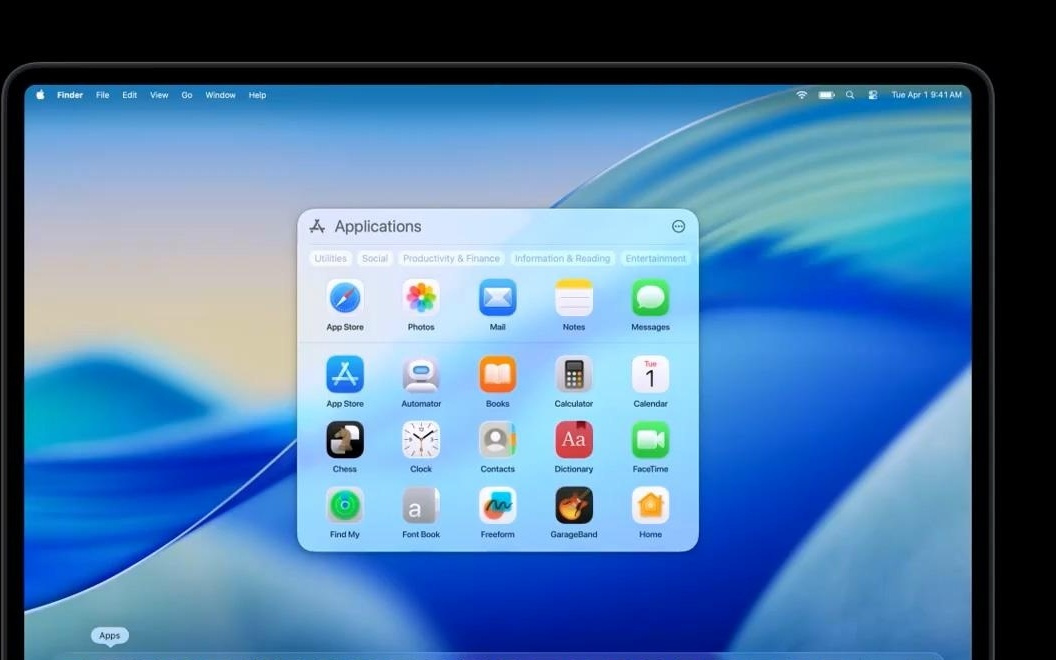1056x660 pixels.
Task: Select Information & Reading category
Action: coord(562,259)
